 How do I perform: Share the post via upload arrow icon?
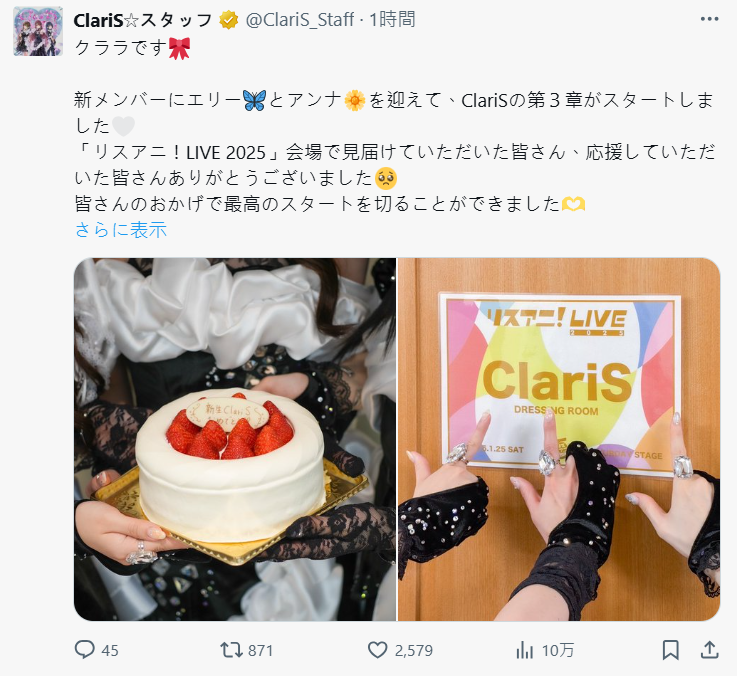point(710,650)
